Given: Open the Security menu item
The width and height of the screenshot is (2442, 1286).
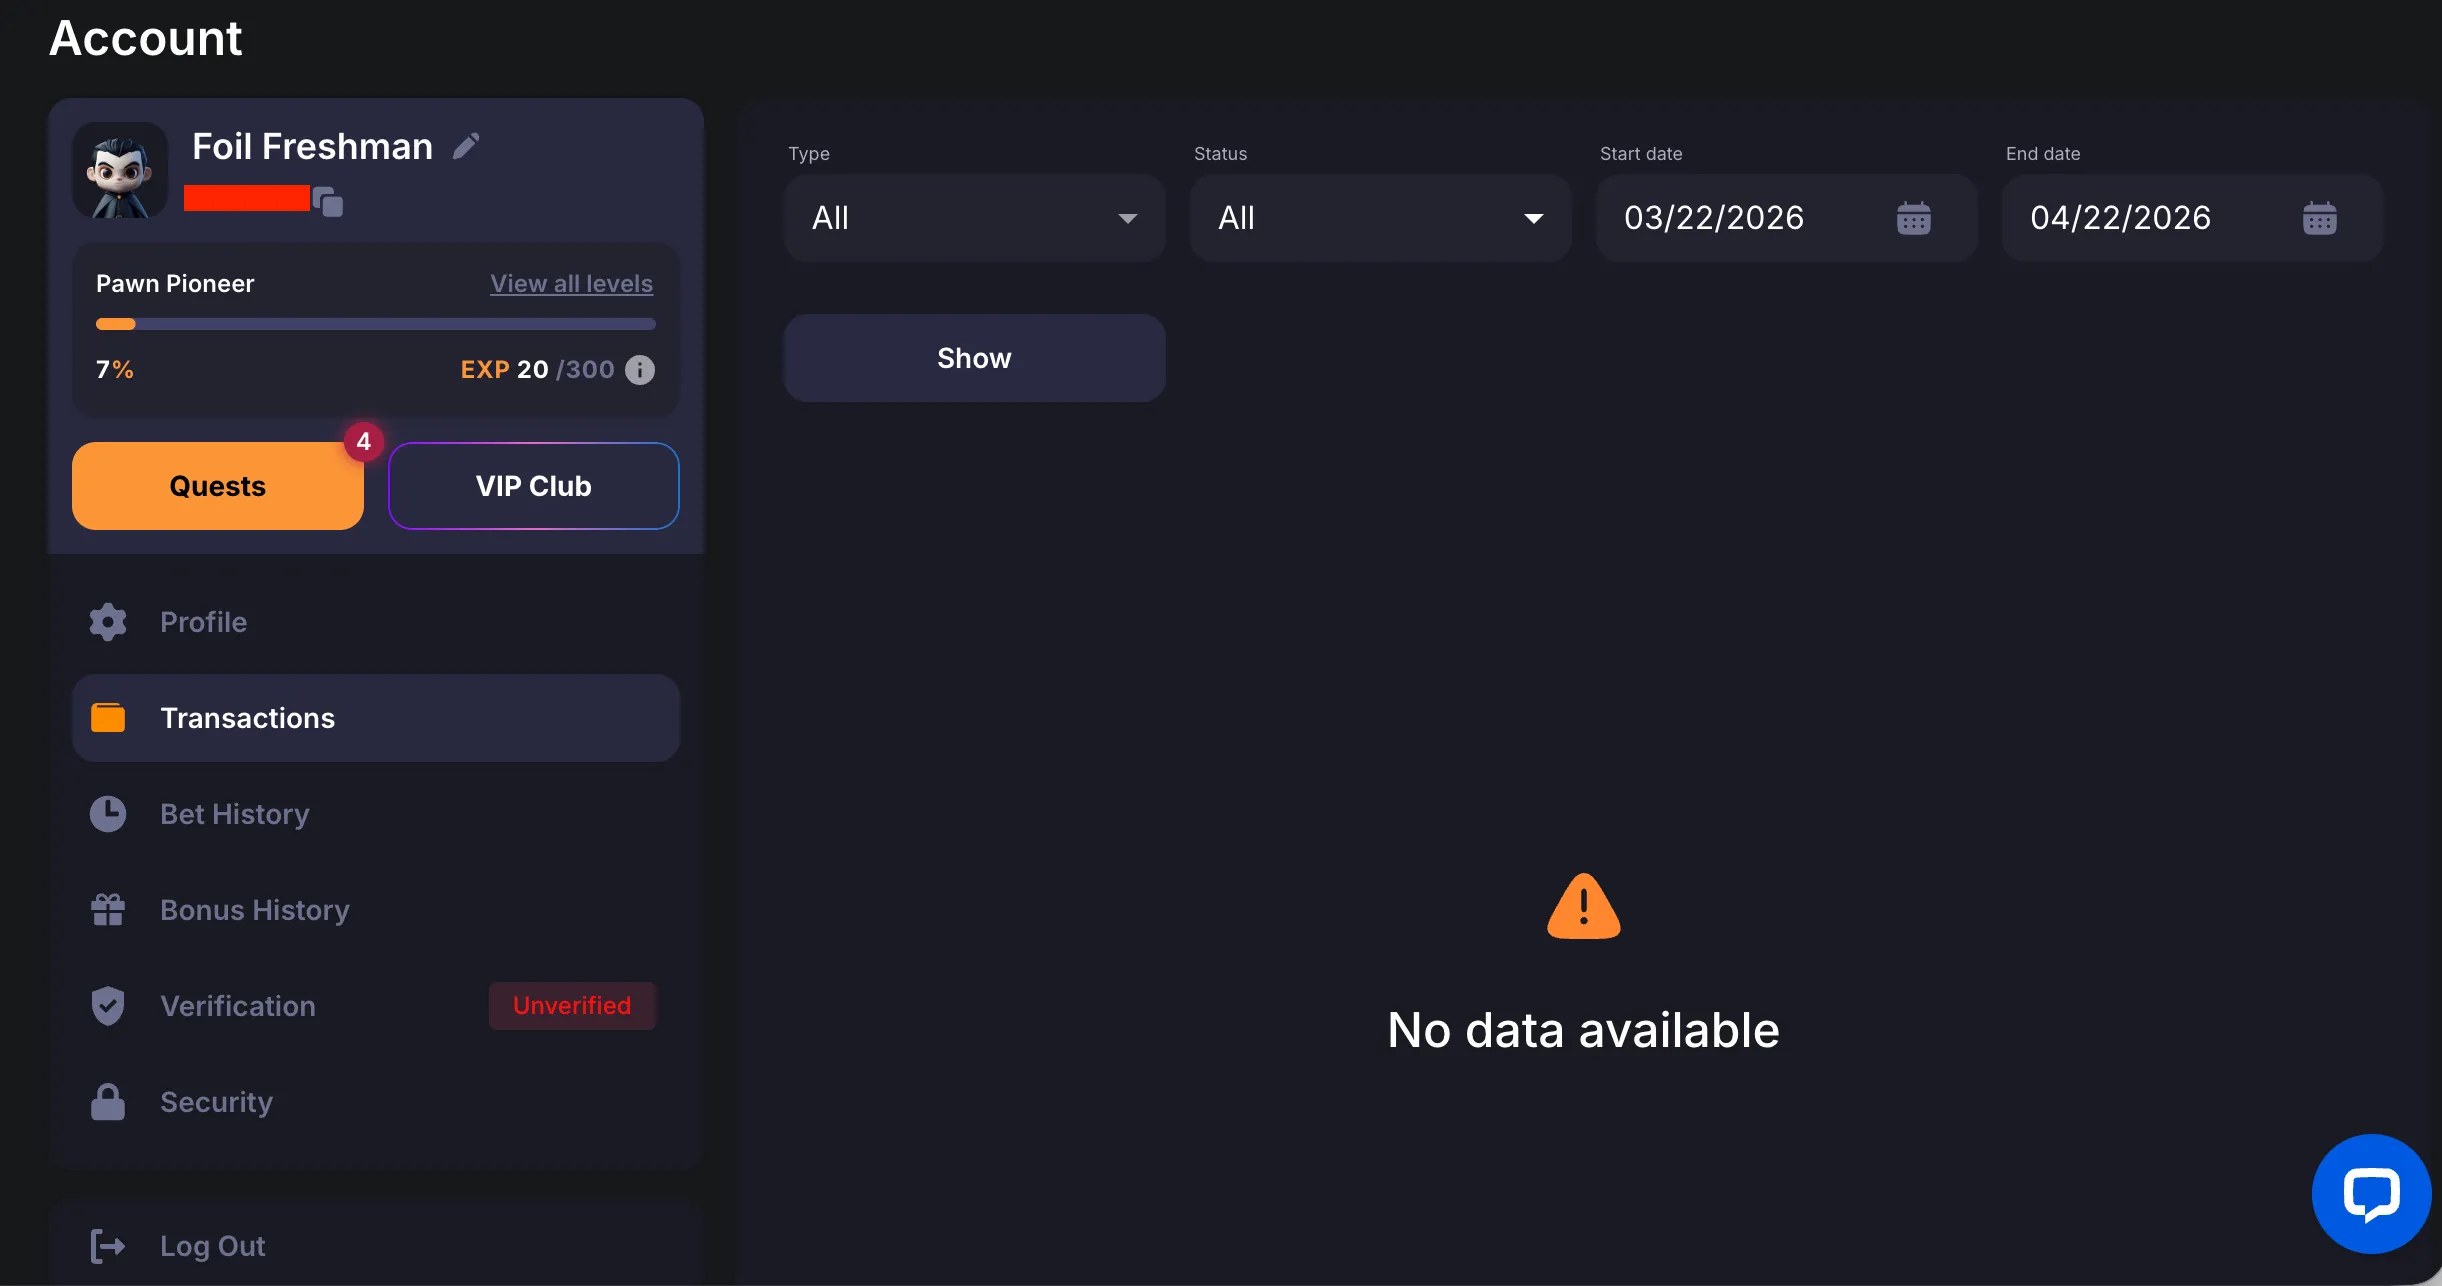Looking at the screenshot, I should (x=376, y=1102).
